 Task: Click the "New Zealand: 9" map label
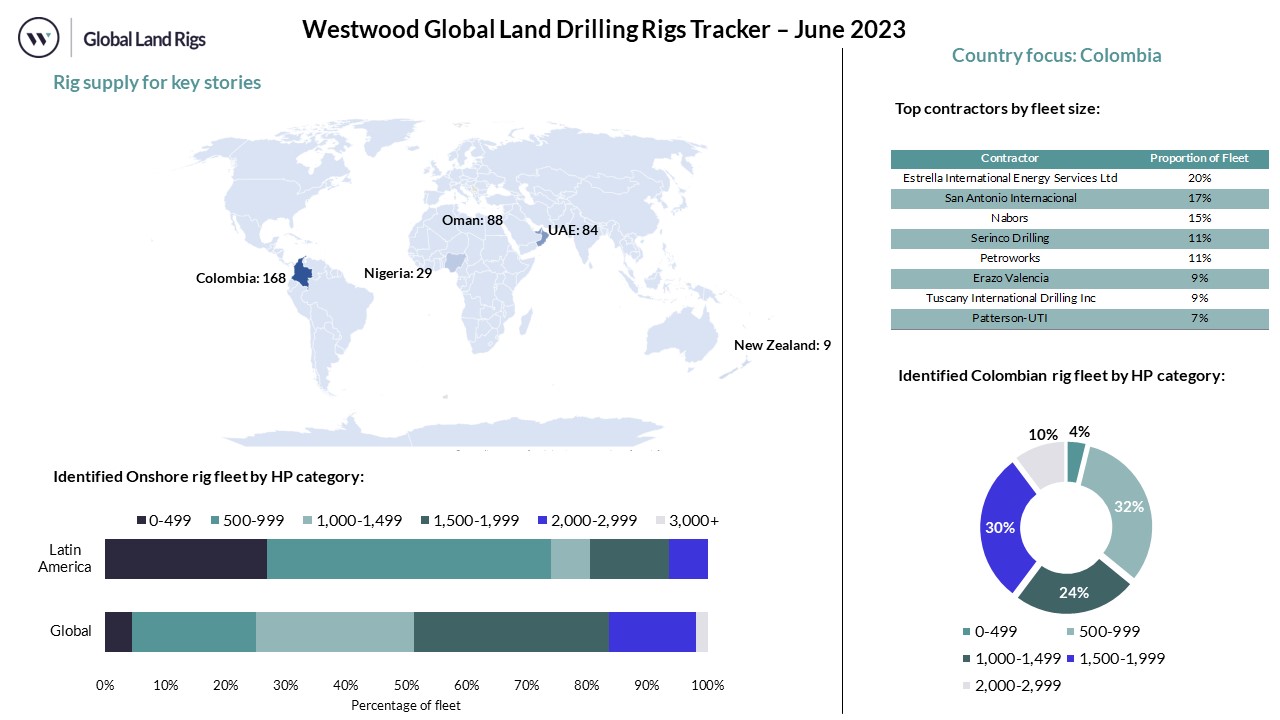[x=782, y=345]
